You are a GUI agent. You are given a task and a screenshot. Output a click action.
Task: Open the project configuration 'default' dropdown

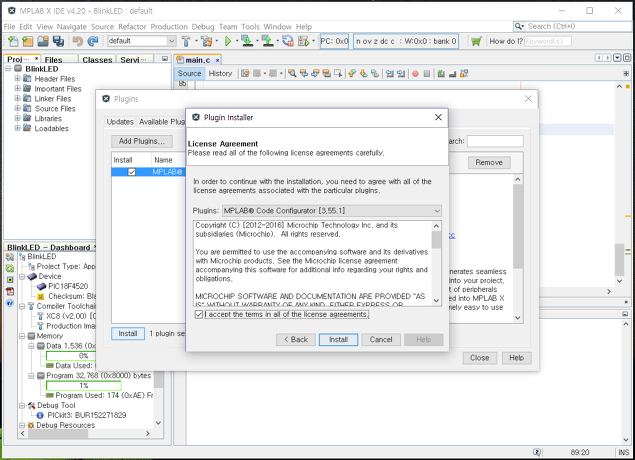[x=141, y=41]
